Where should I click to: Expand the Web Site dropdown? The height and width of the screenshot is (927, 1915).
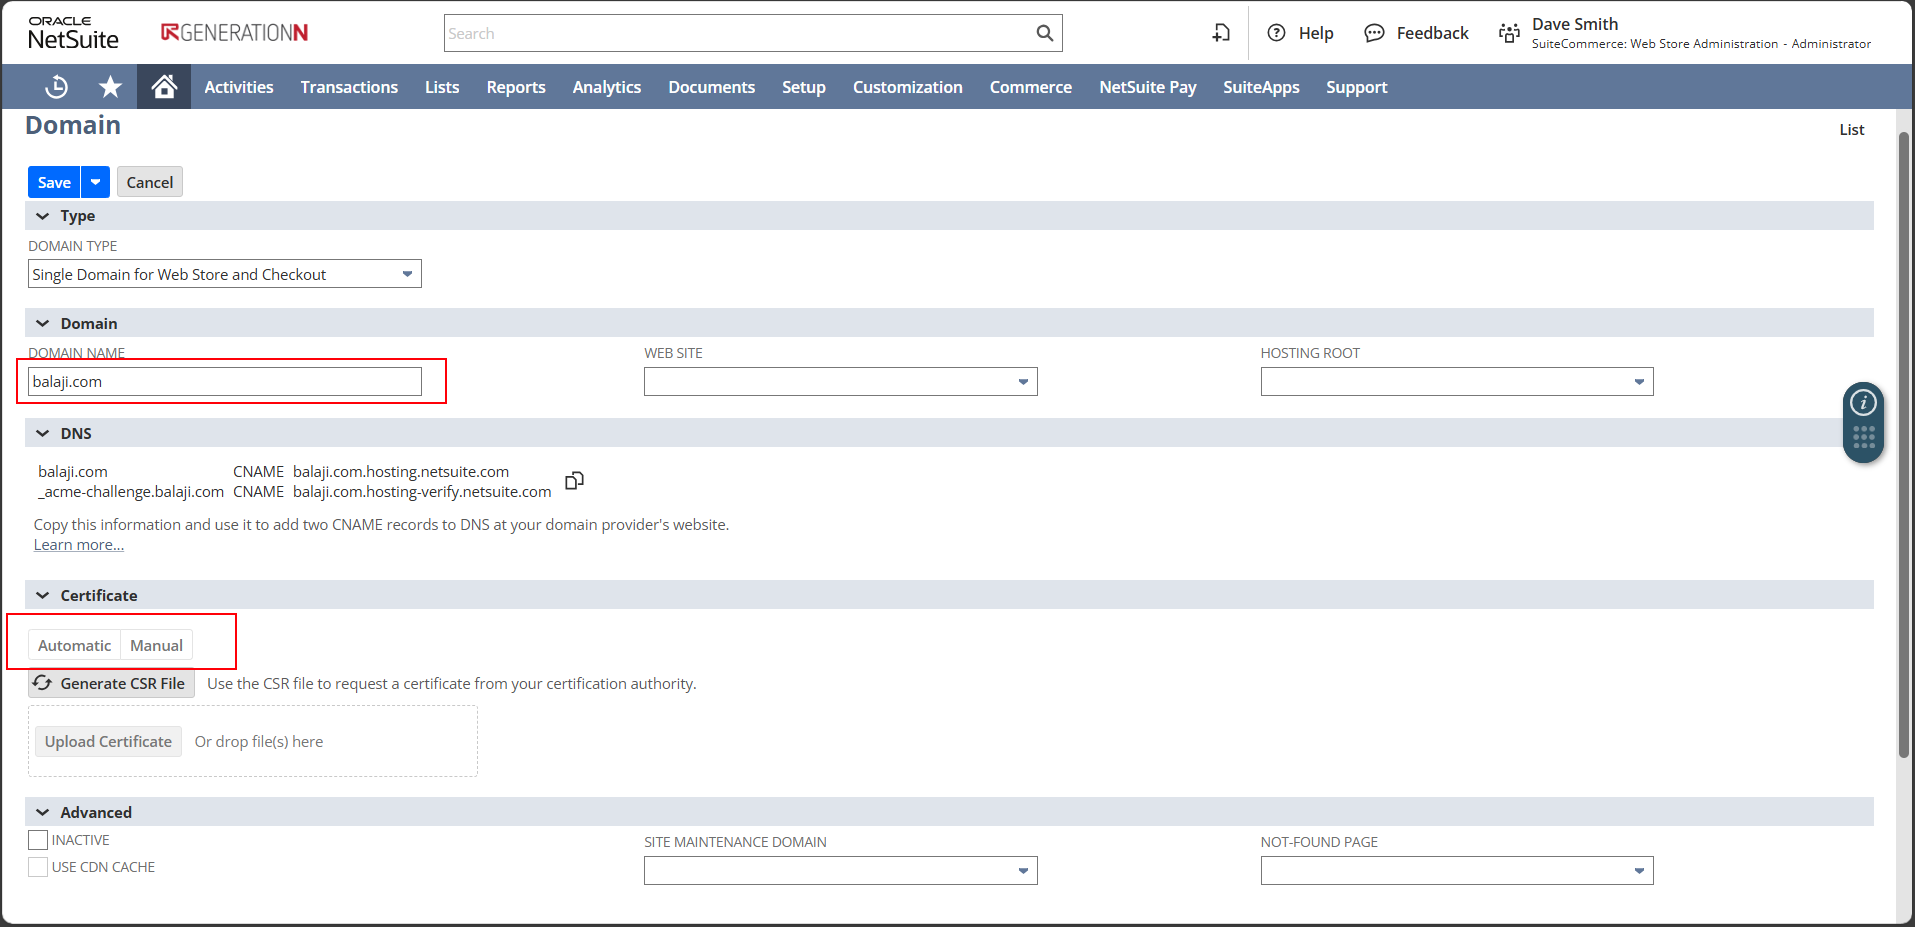pos(840,382)
